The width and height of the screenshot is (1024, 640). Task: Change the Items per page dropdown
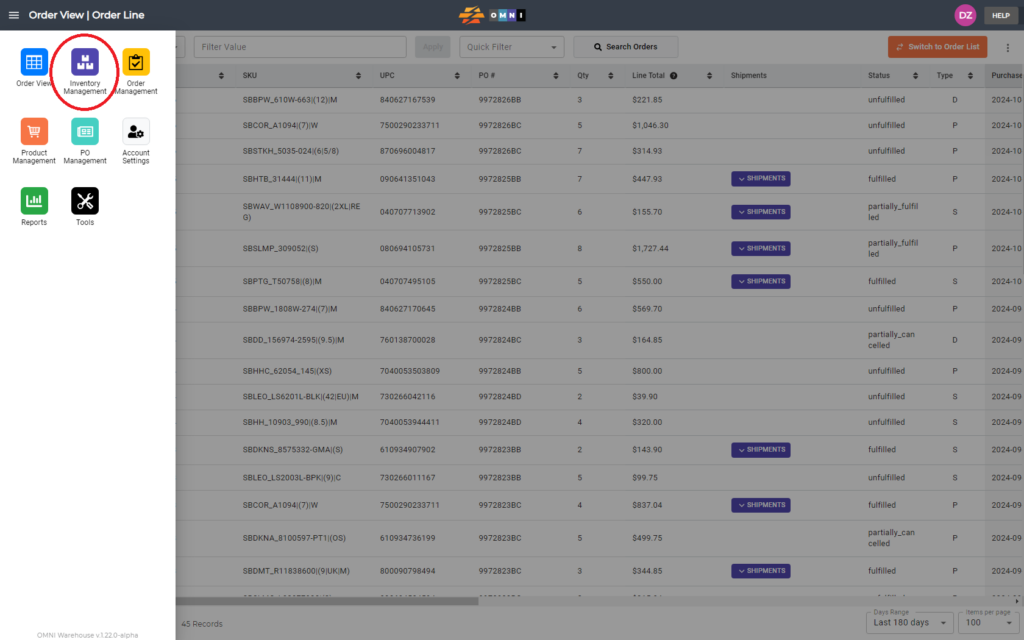pyautogui.click(x=987, y=623)
